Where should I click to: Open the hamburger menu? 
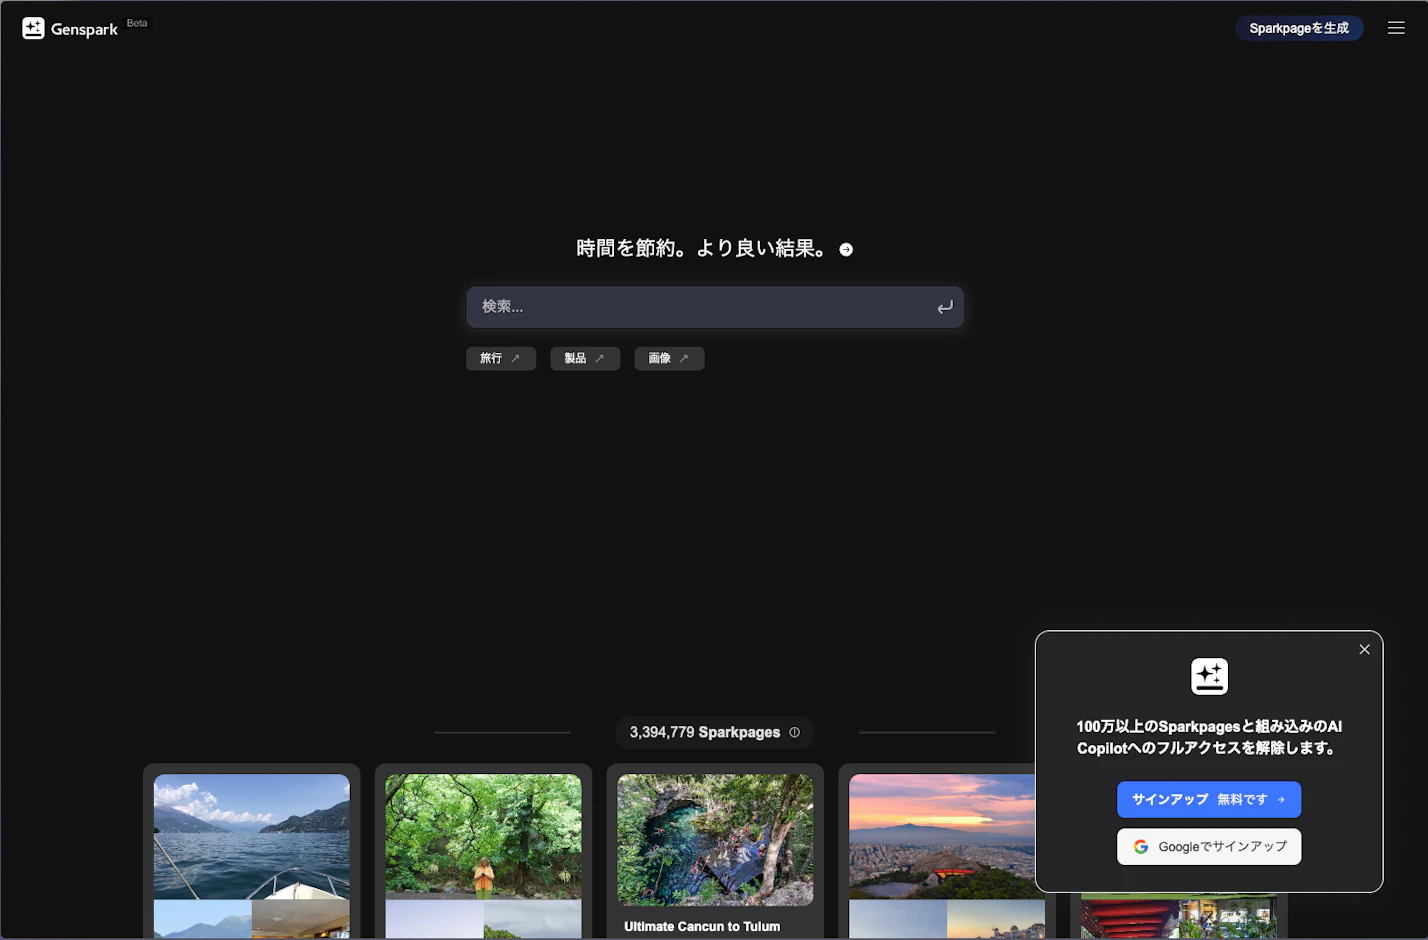(x=1396, y=28)
